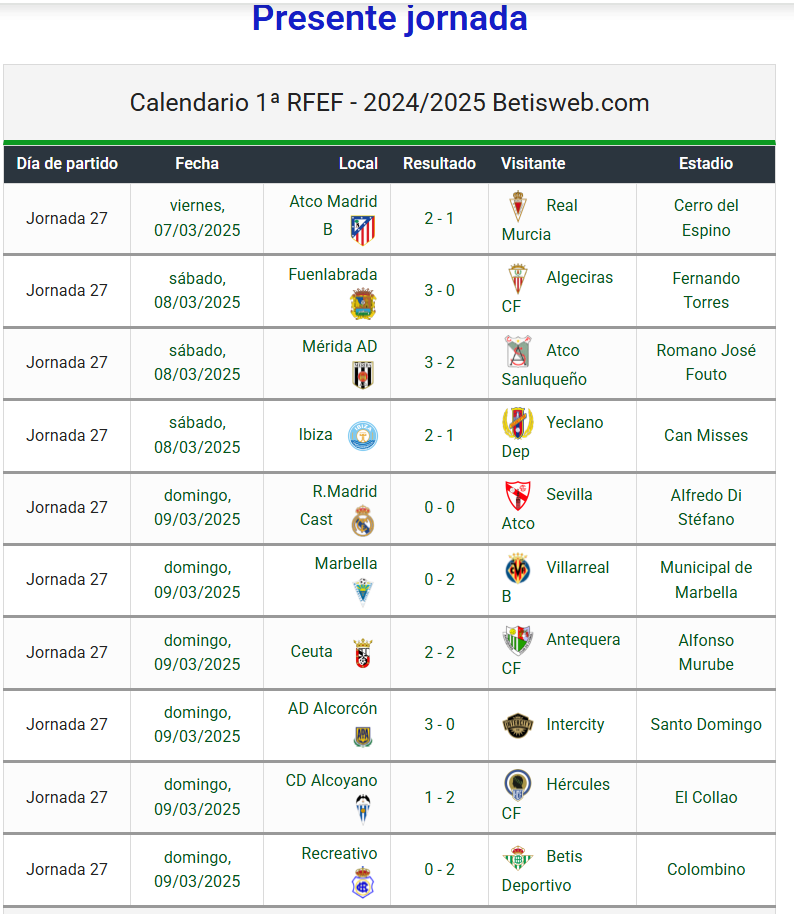Click the Intercity black shield logo
794x914 pixels.
[x=517, y=725]
